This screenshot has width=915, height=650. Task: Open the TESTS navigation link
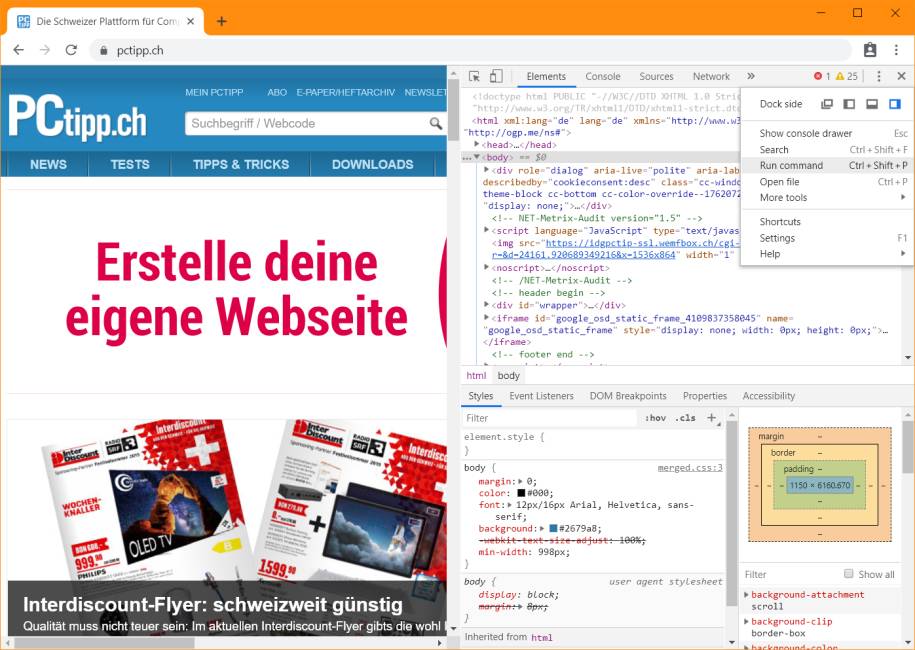131,164
